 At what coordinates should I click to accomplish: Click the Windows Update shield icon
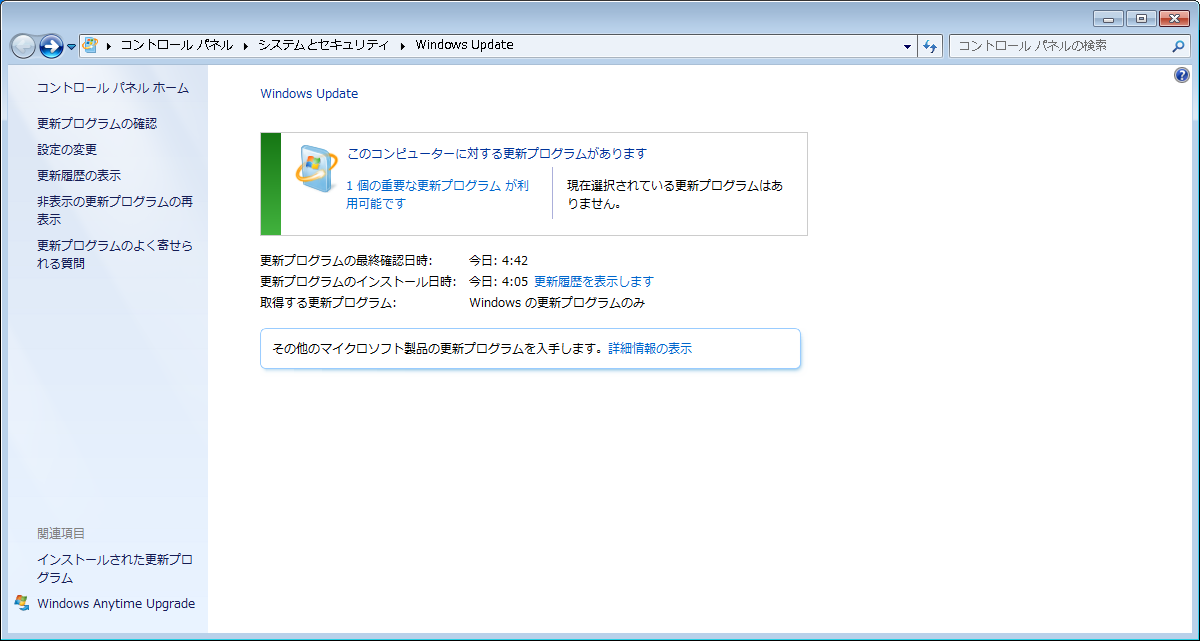316,169
